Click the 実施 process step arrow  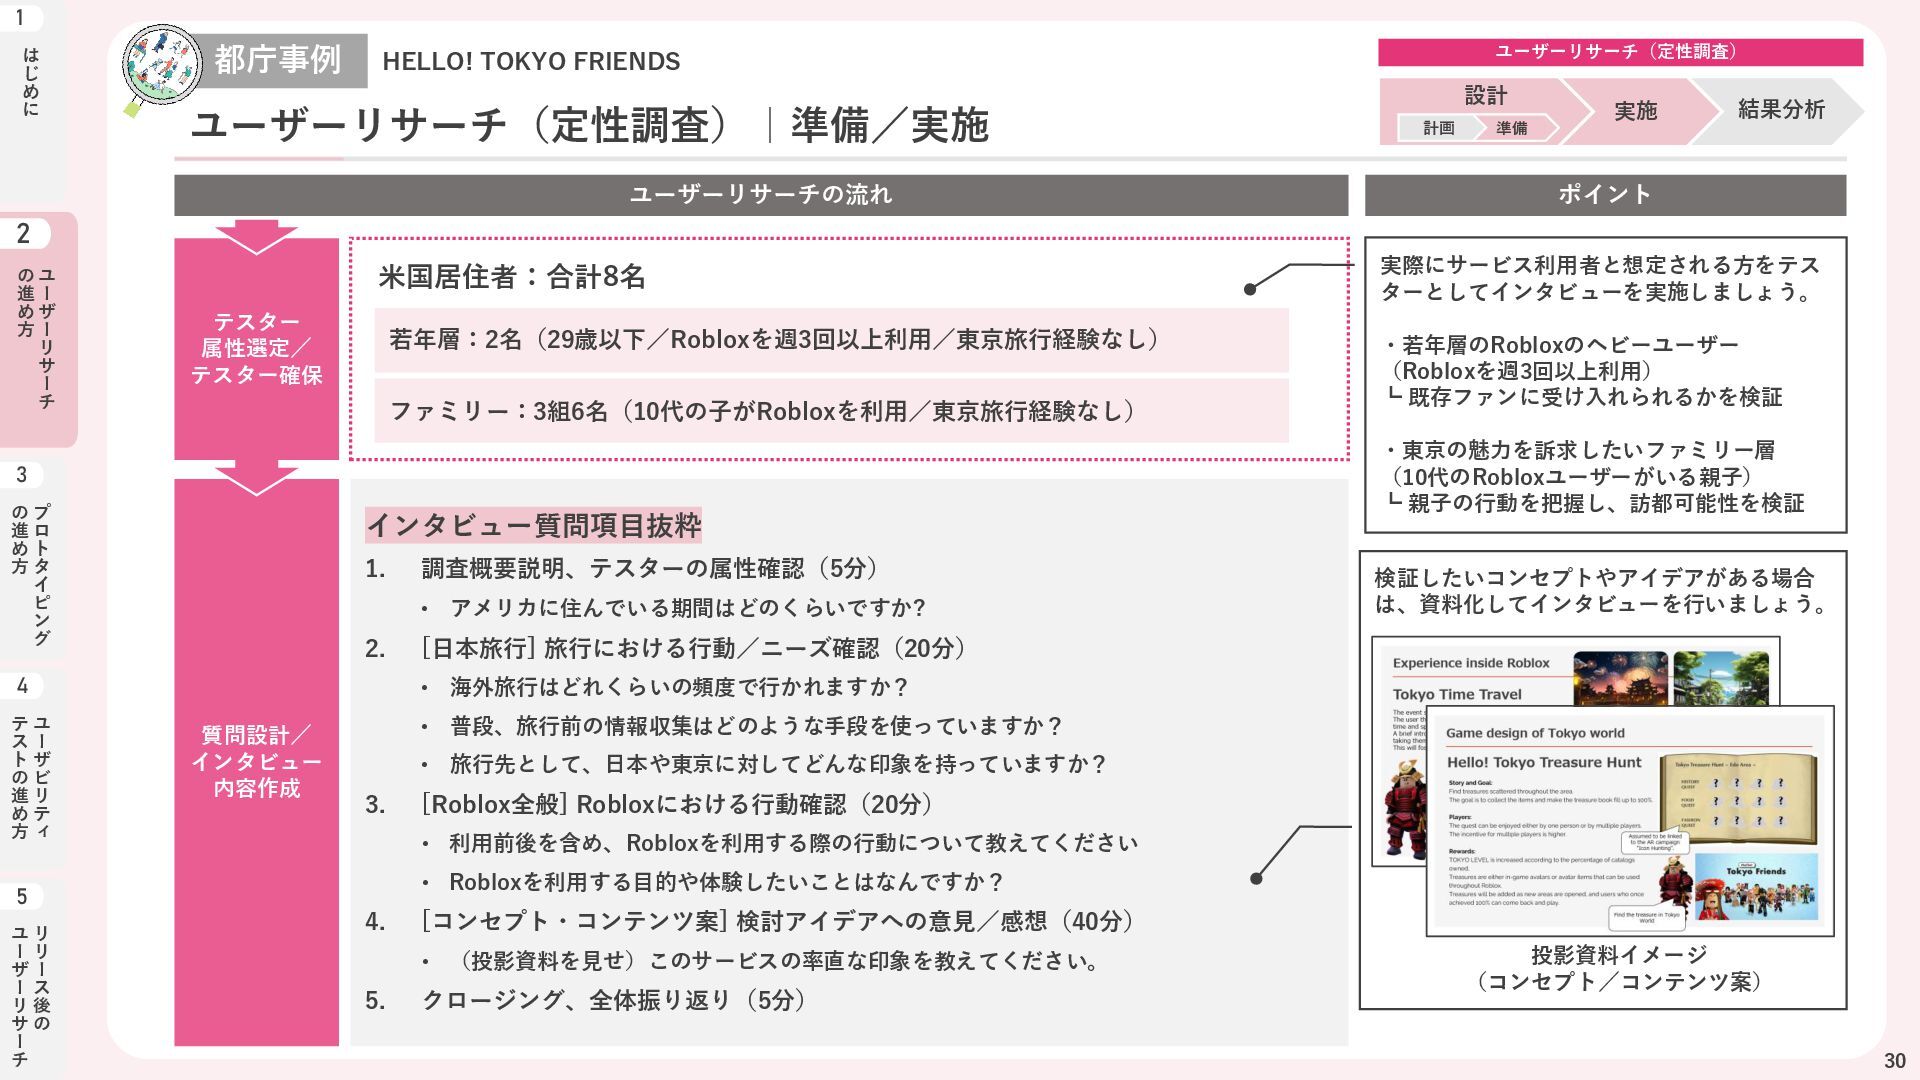tap(1635, 111)
